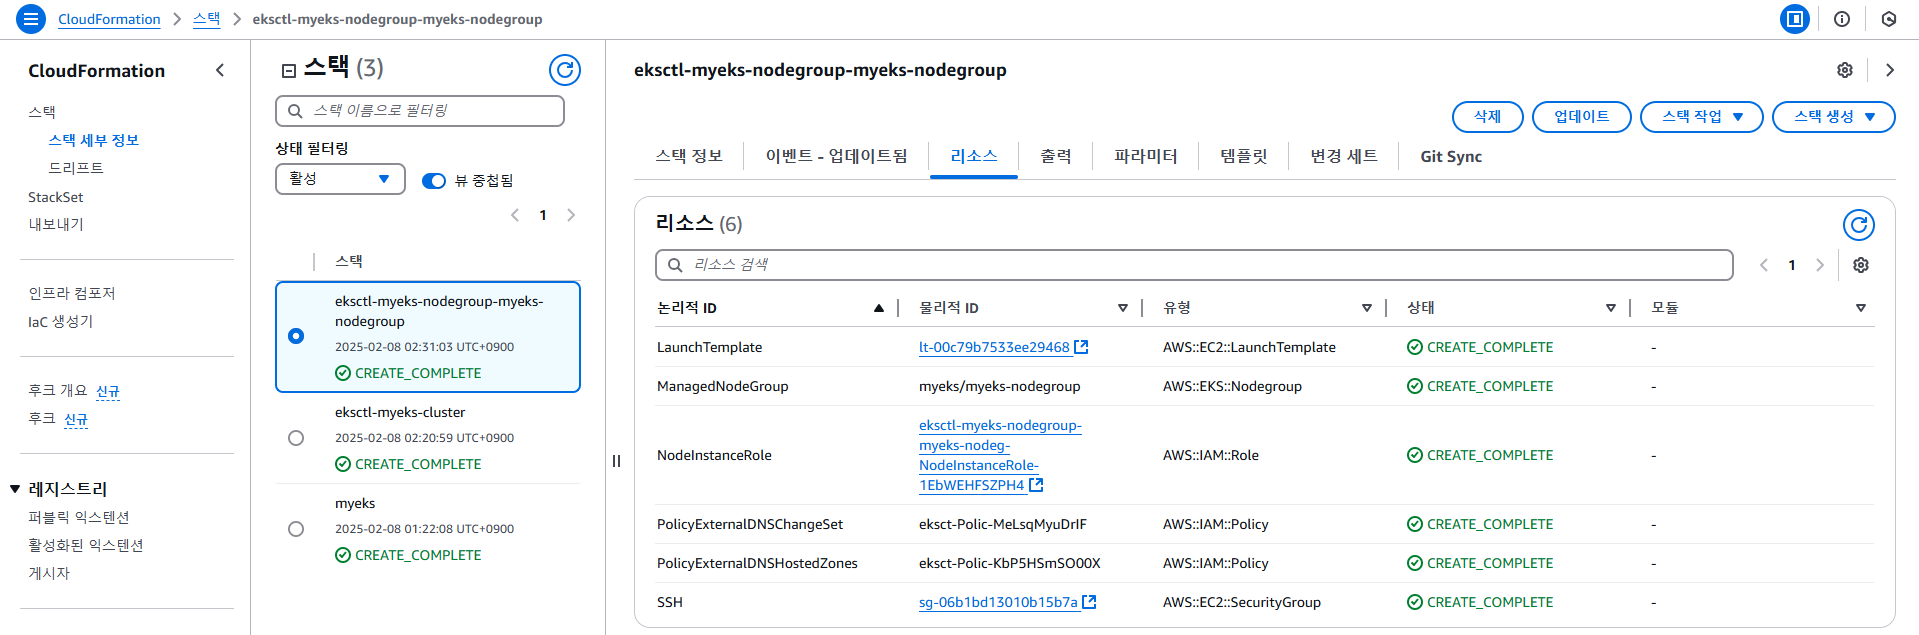Open the parameters tab
The height and width of the screenshot is (635, 1919).
[x=1146, y=156]
